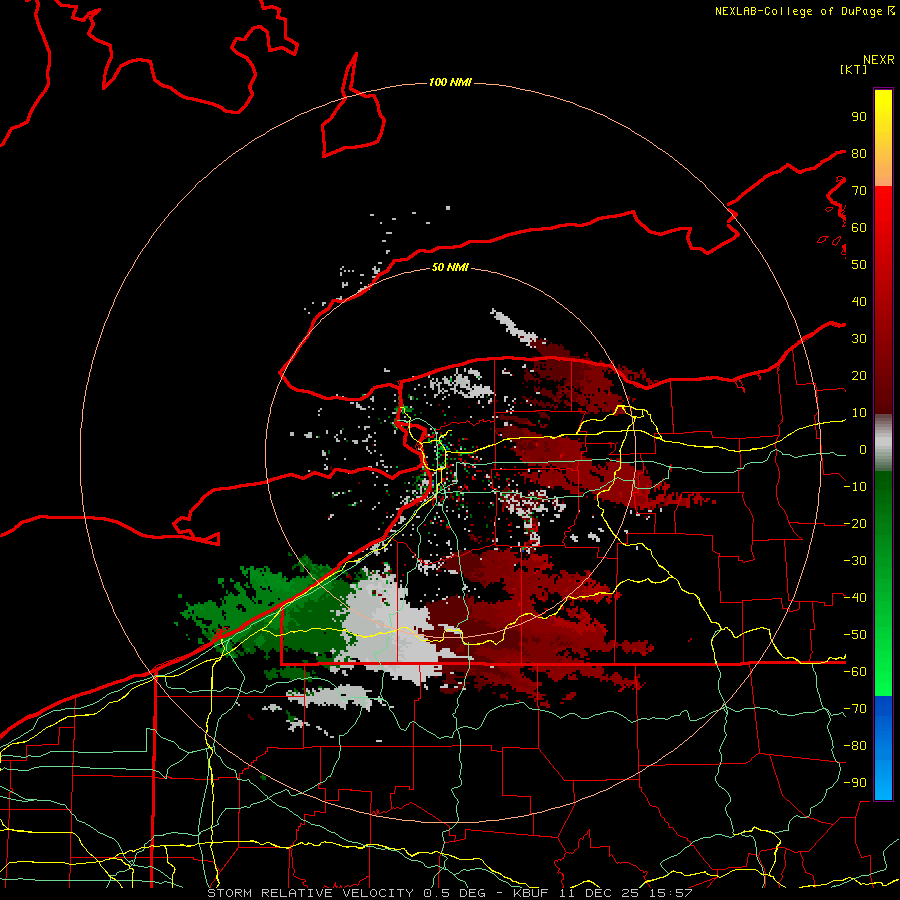This screenshot has height=900, width=900.
Task: Click the -30 value on the velocity scale
Action: pyautogui.click(x=855, y=561)
